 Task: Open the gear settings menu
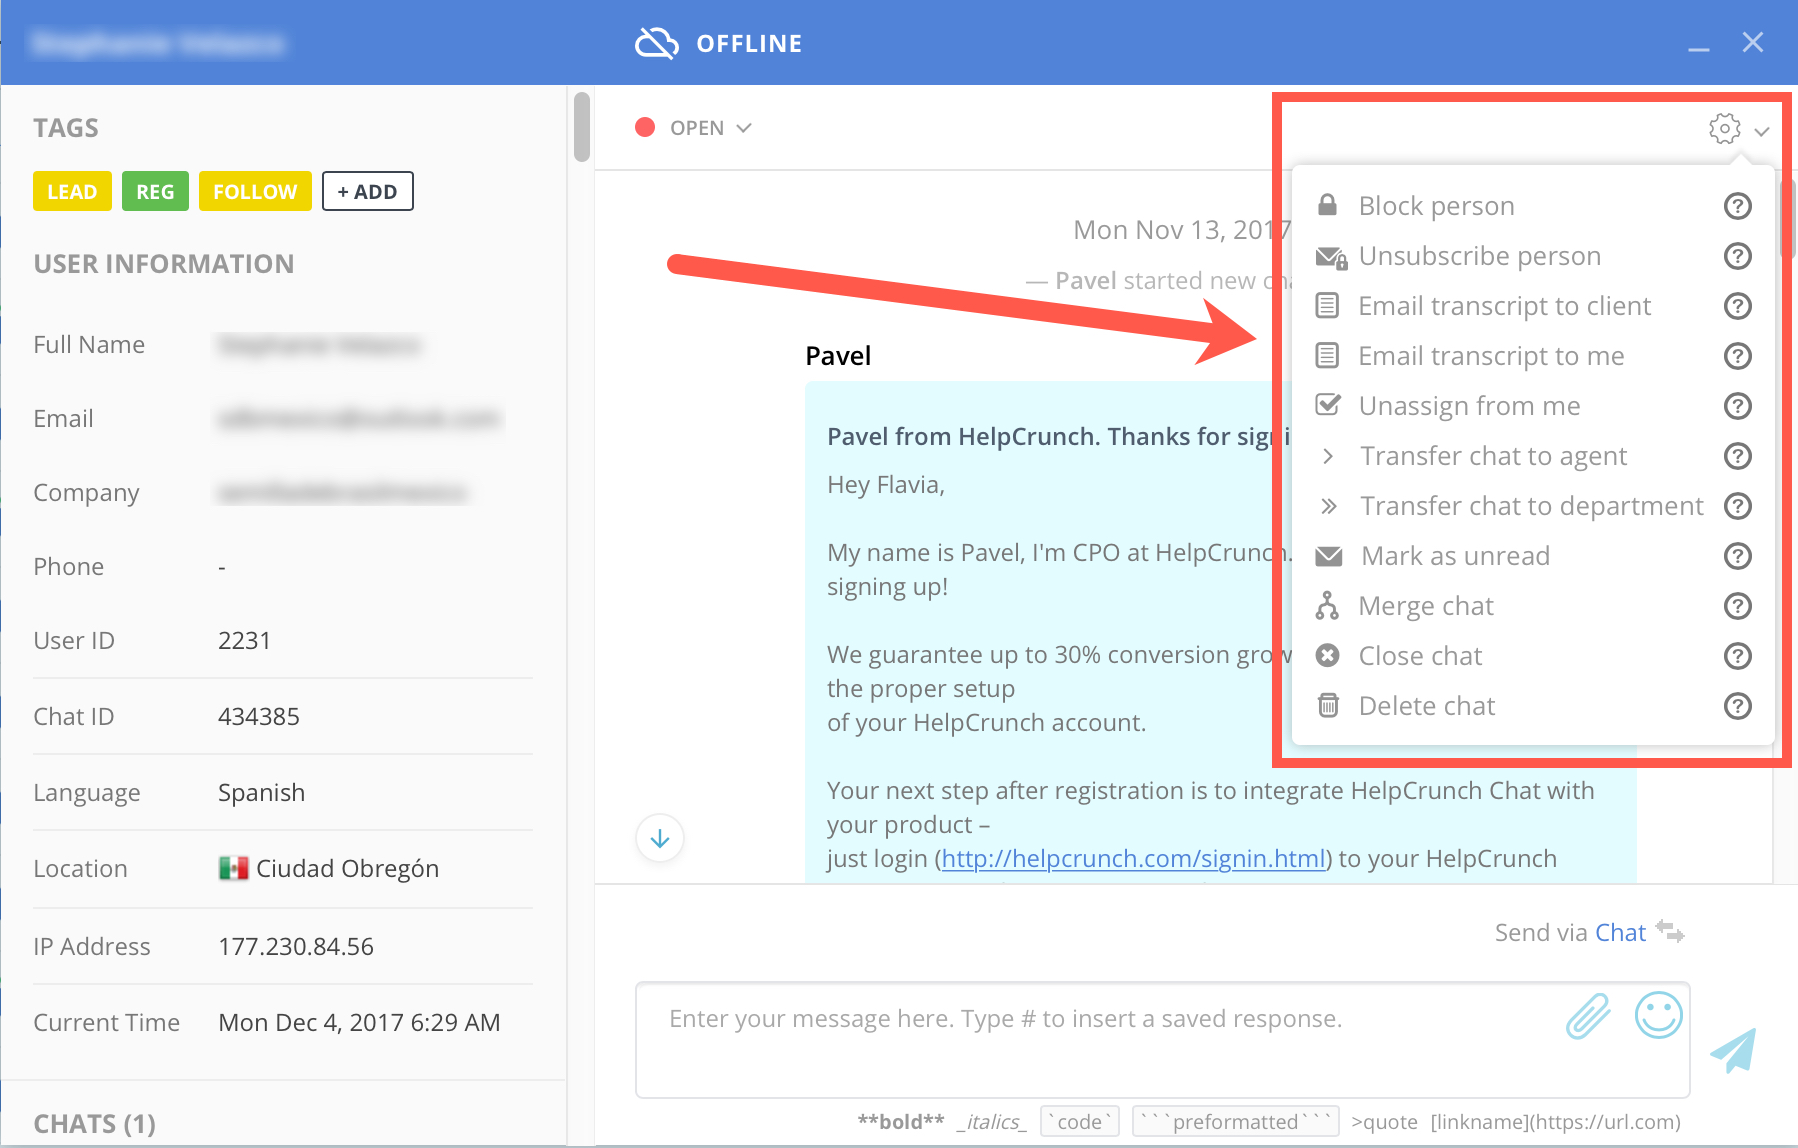pyautogui.click(x=1724, y=128)
